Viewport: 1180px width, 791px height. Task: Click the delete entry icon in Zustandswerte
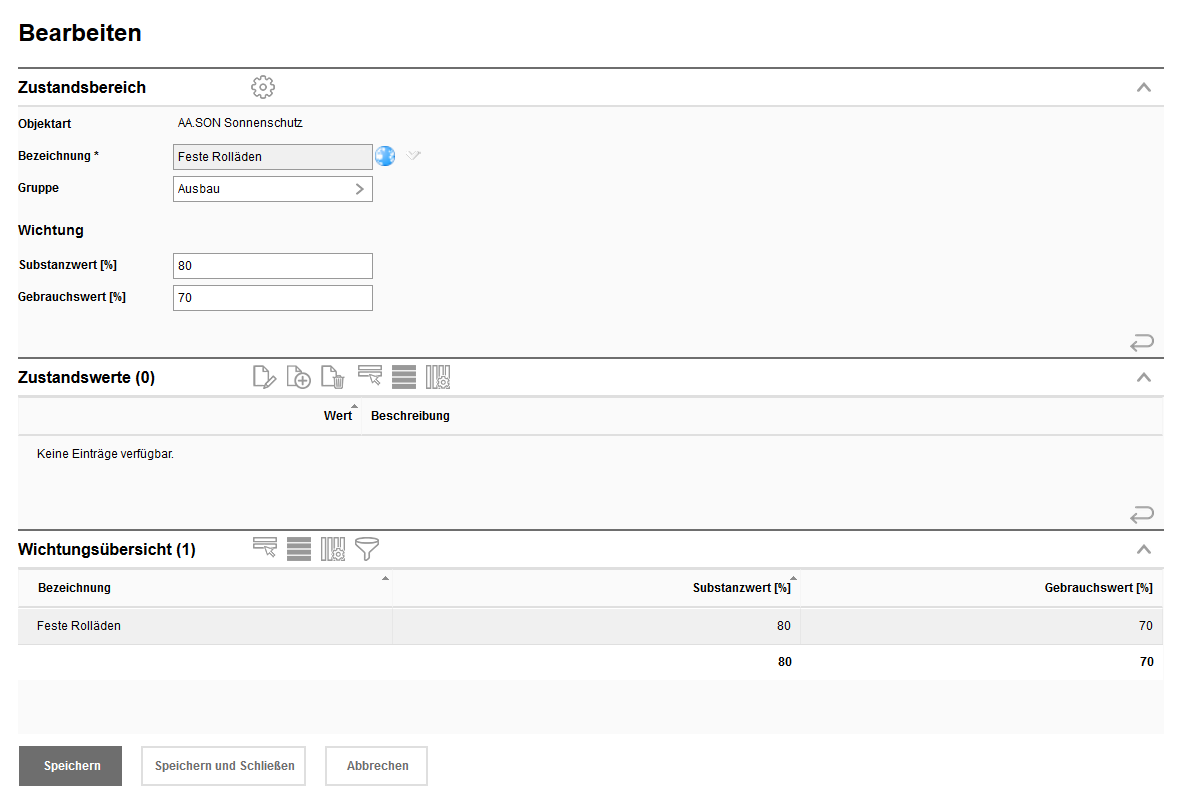click(333, 377)
